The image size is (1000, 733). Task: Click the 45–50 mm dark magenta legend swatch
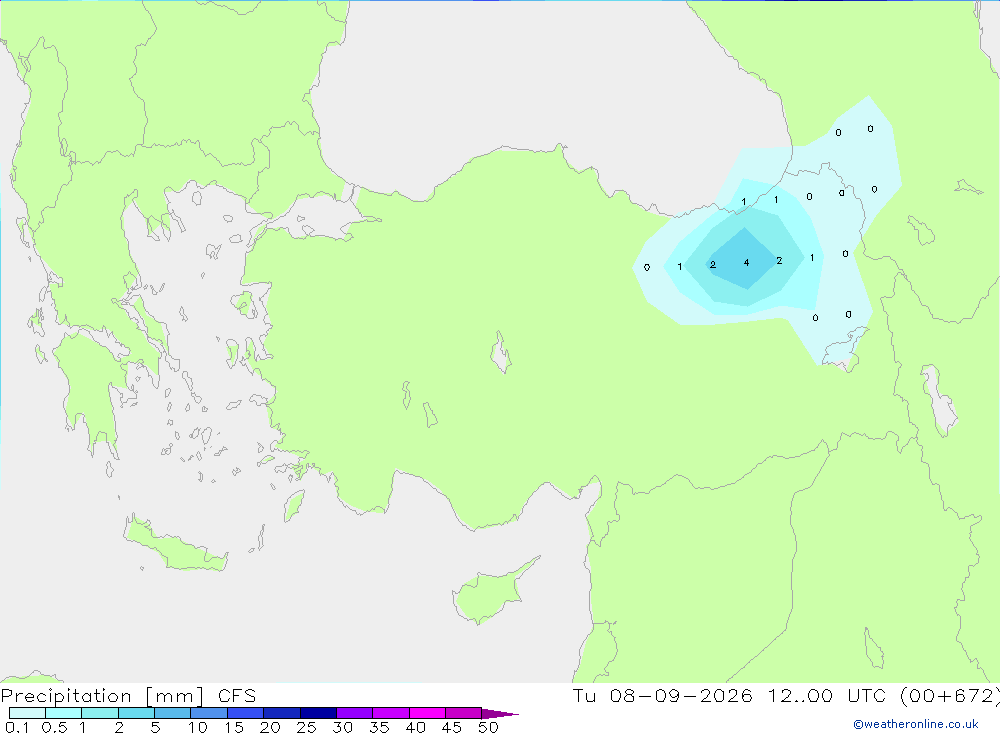[464, 713]
